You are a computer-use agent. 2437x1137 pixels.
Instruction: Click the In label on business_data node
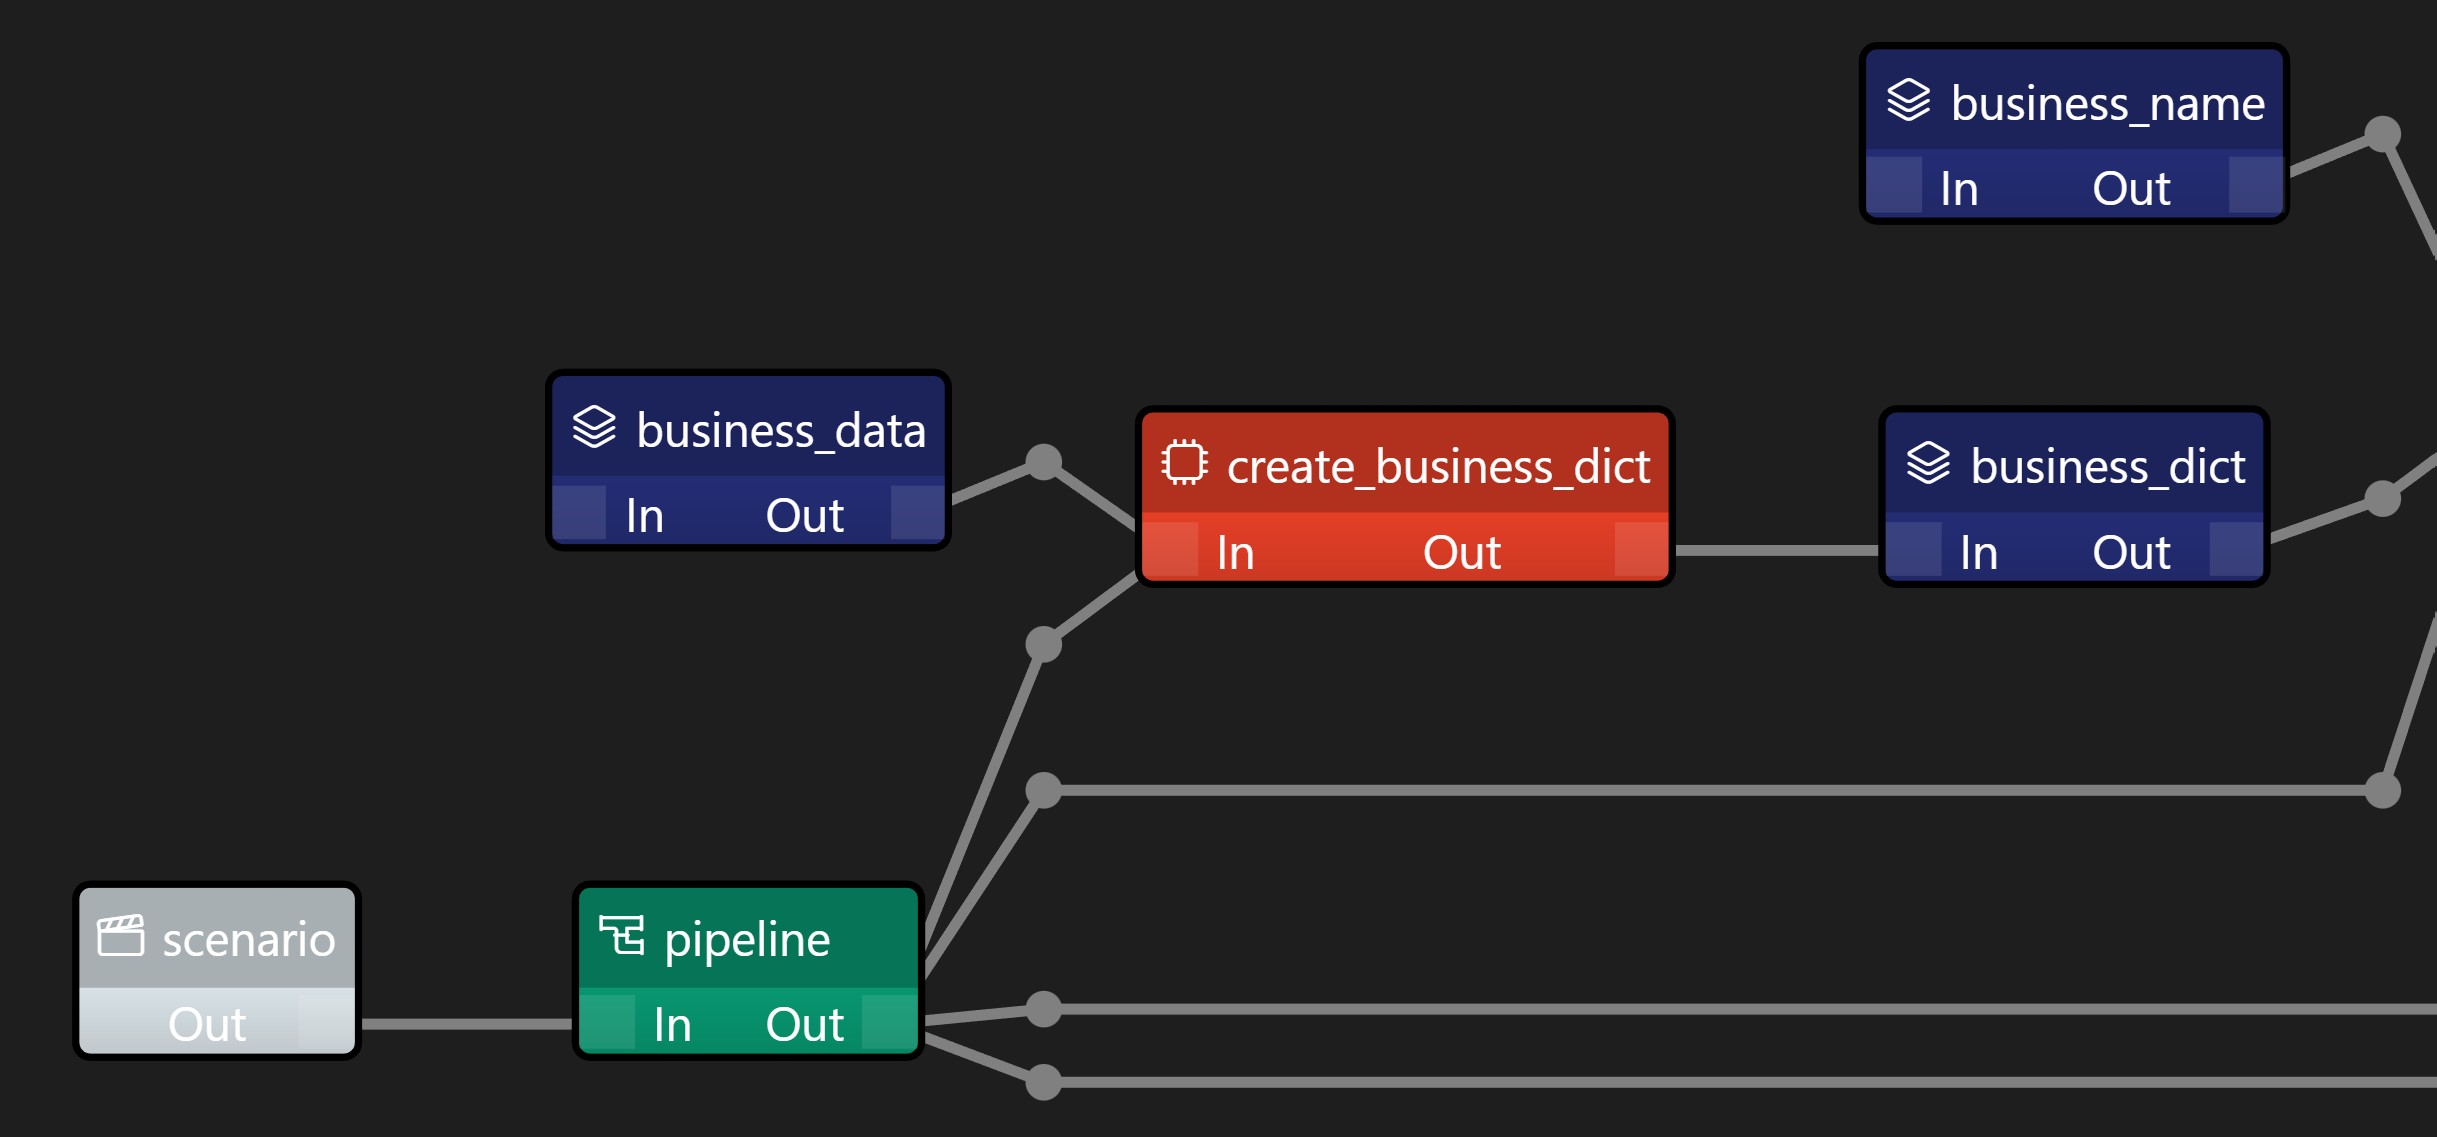click(644, 515)
